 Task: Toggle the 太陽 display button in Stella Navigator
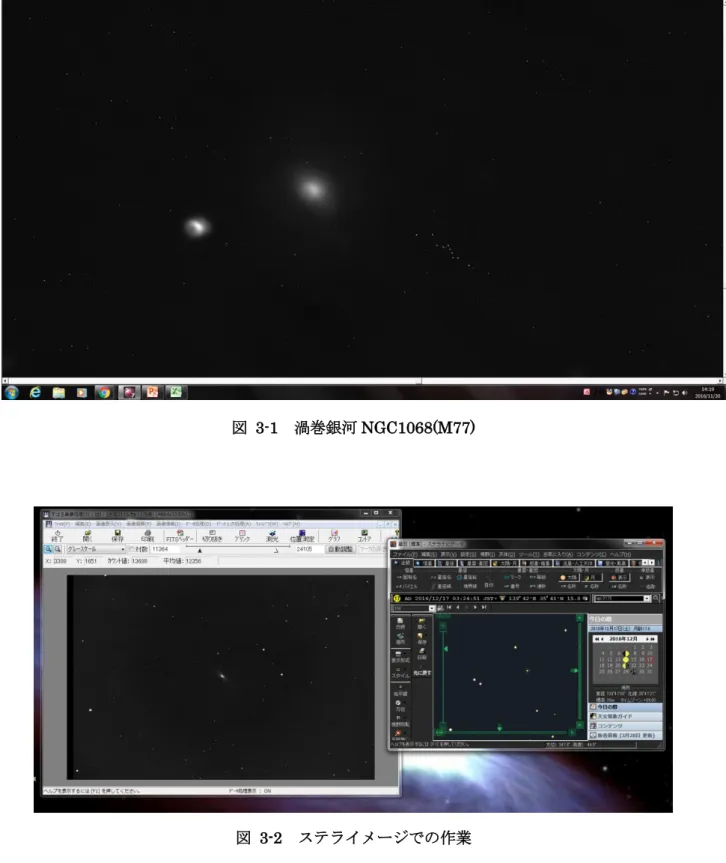coord(569,577)
